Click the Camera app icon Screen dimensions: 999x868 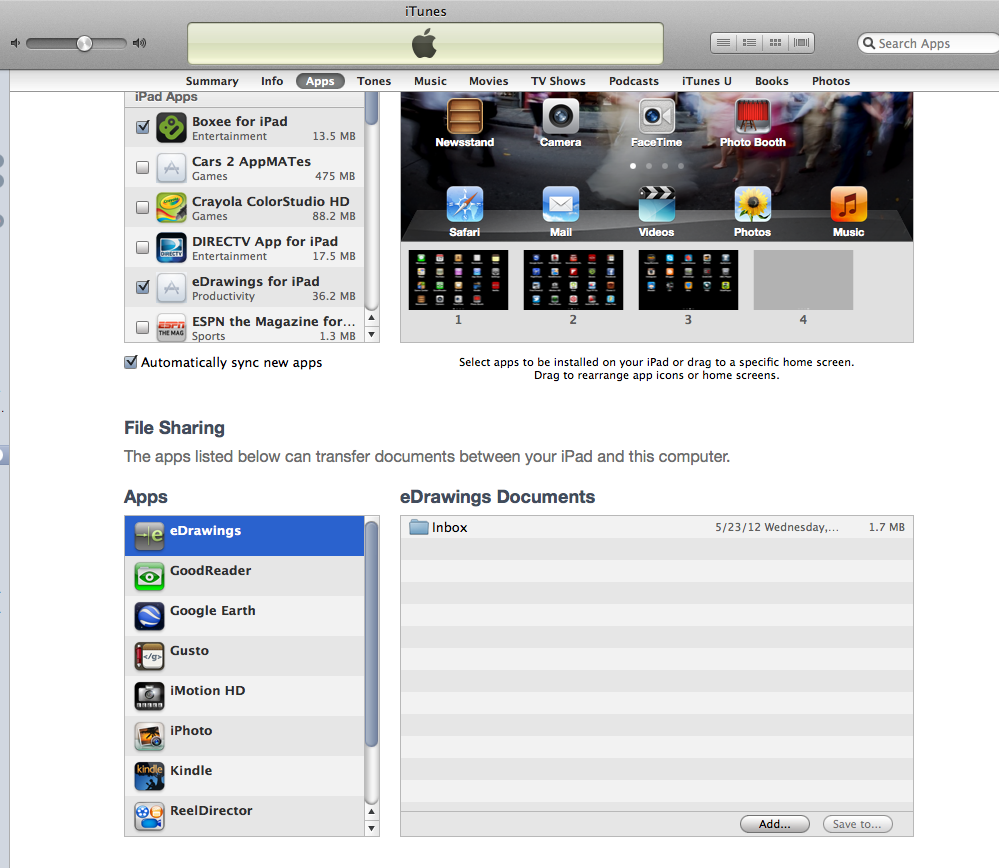561,117
